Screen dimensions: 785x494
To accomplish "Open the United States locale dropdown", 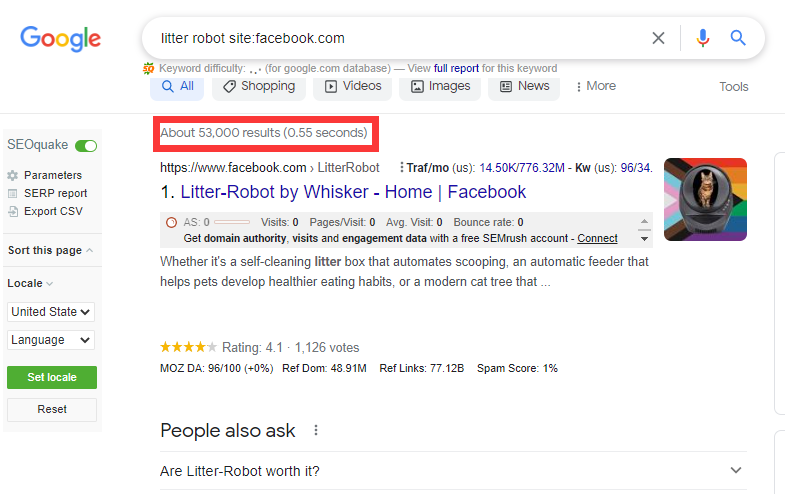I will [51, 312].
